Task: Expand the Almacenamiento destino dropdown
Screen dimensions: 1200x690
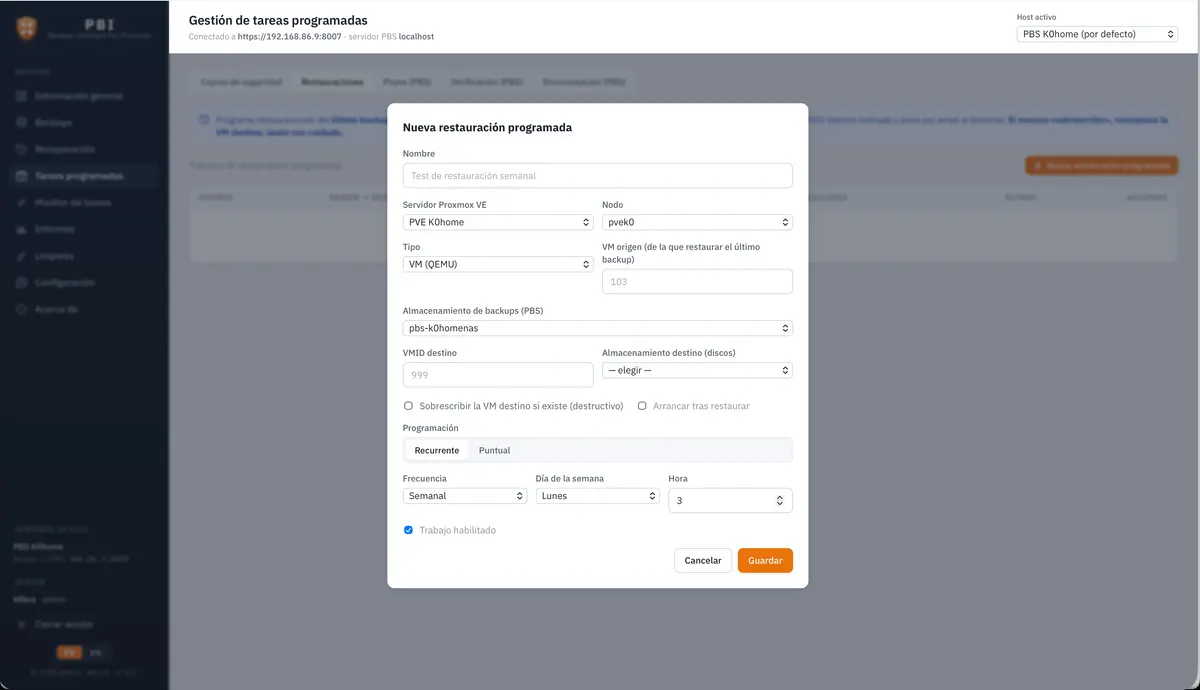Action: (x=697, y=370)
